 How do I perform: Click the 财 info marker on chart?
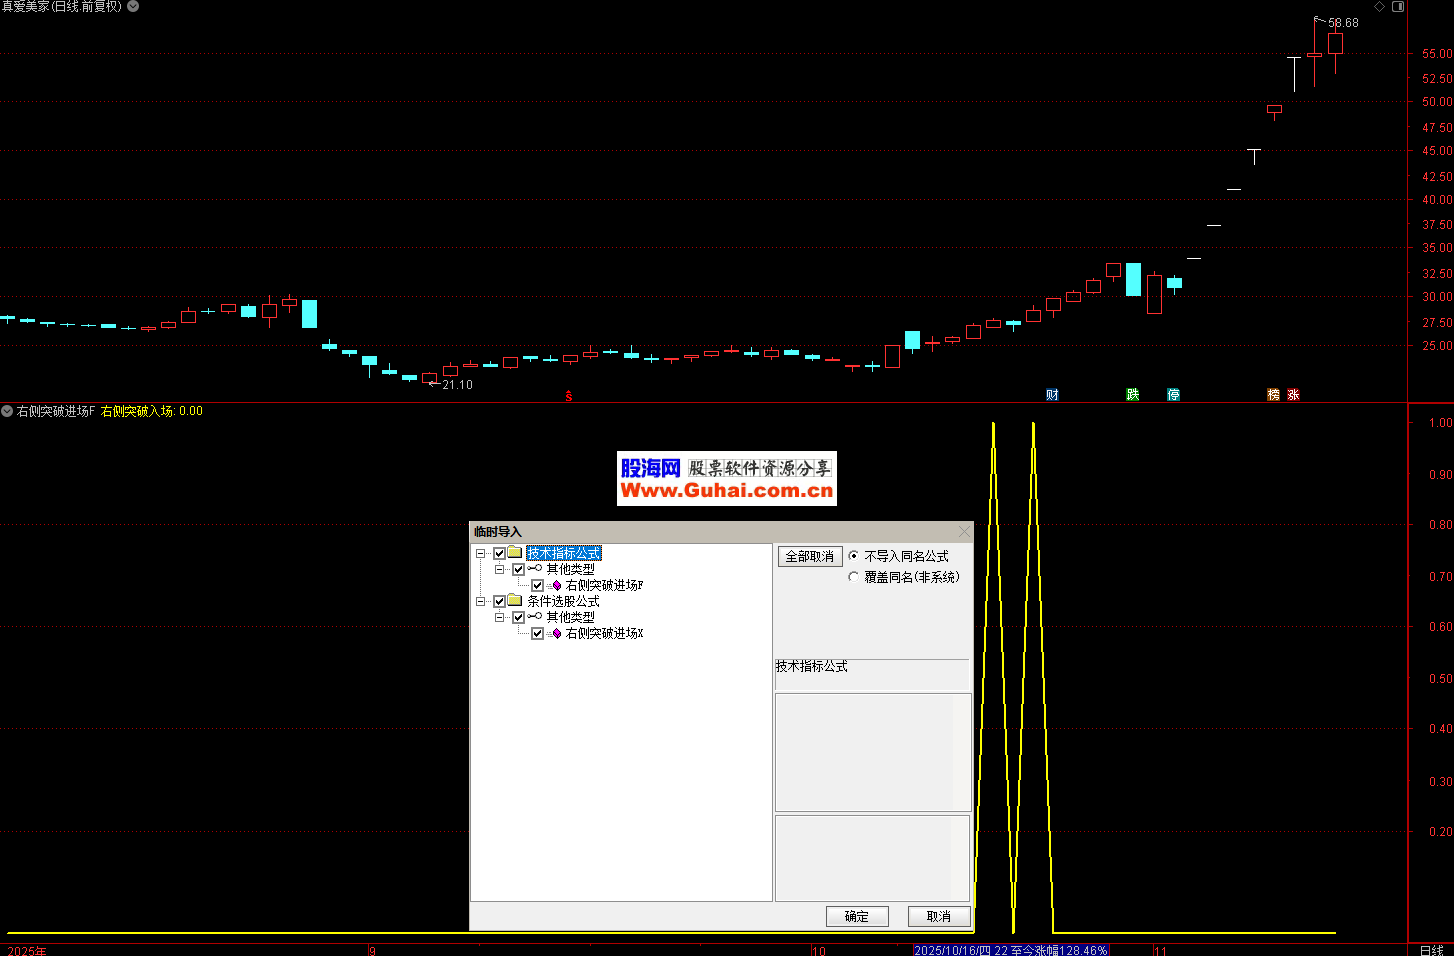pyautogui.click(x=1052, y=395)
